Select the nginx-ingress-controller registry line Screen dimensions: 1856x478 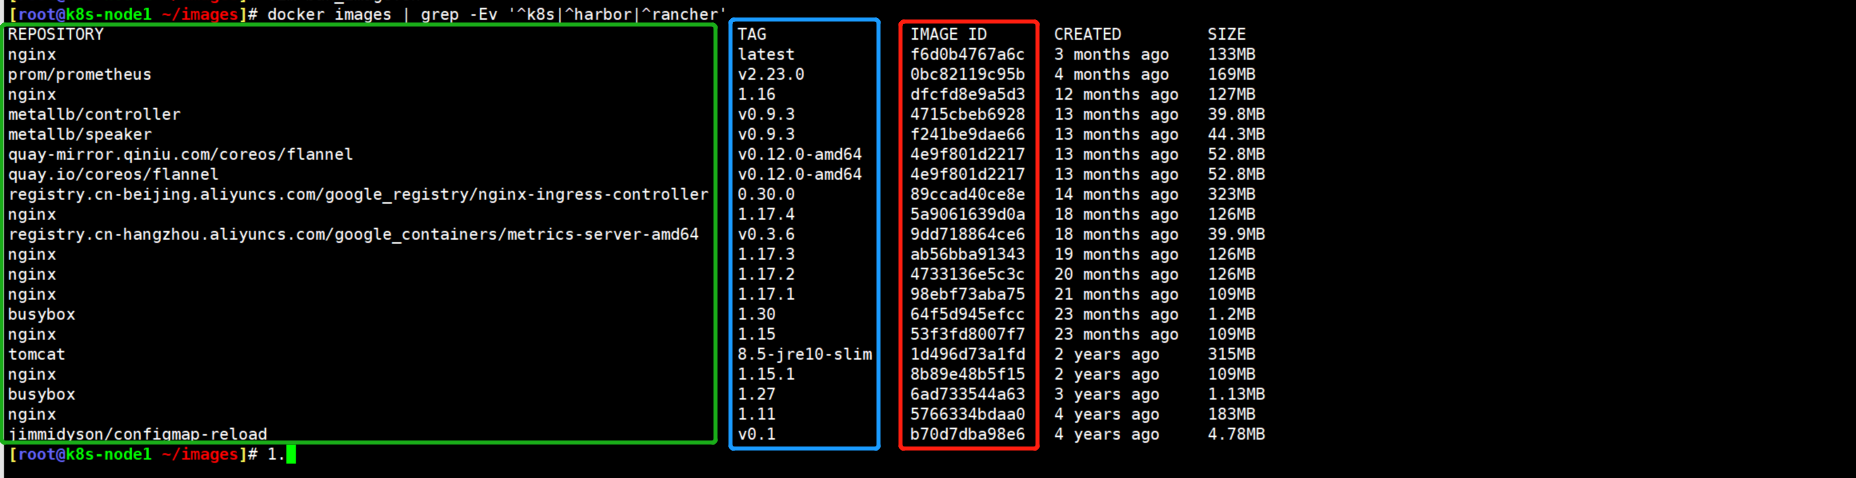pyautogui.click(x=358, y=194)
